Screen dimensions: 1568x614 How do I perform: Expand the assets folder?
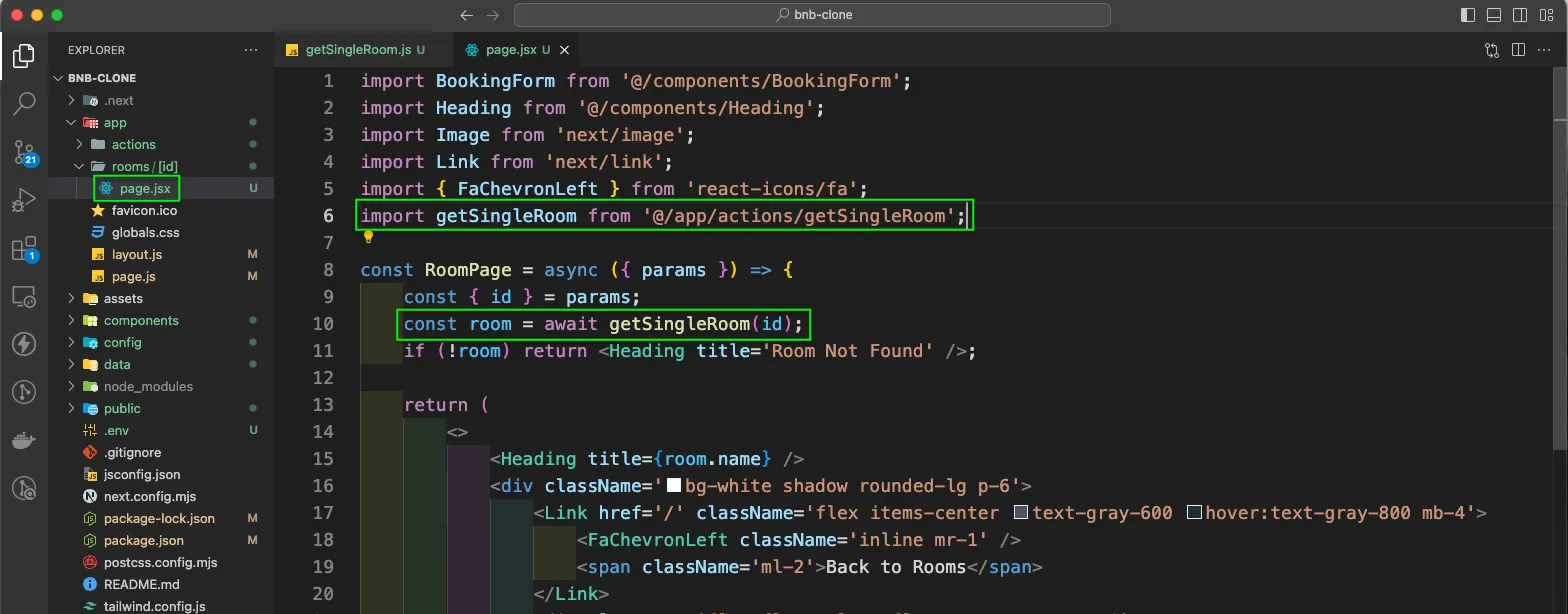tap(71, 298)
